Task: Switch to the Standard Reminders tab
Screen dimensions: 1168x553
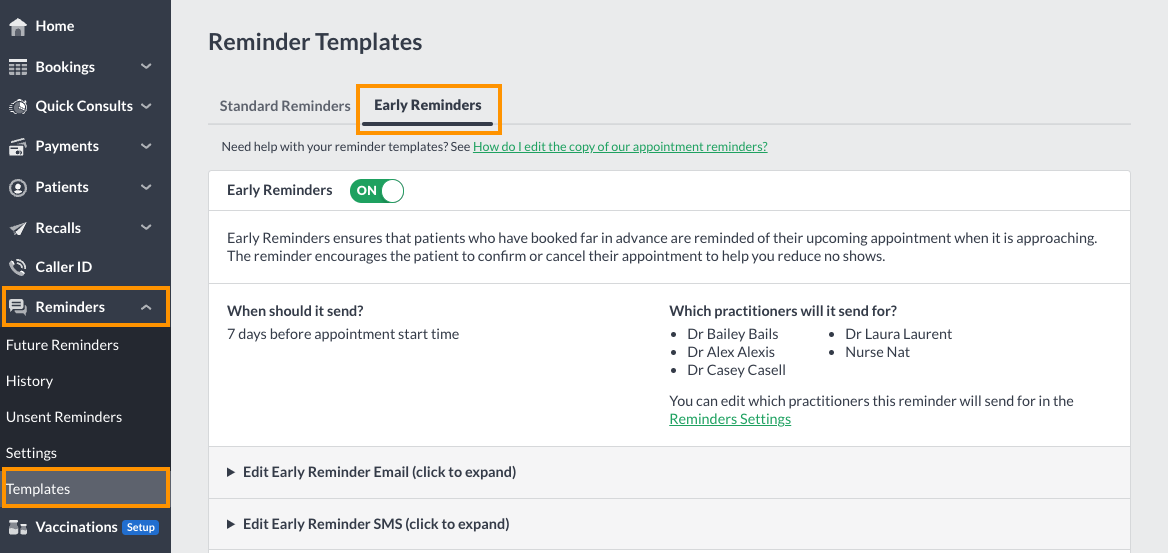Action: point(285,106)
